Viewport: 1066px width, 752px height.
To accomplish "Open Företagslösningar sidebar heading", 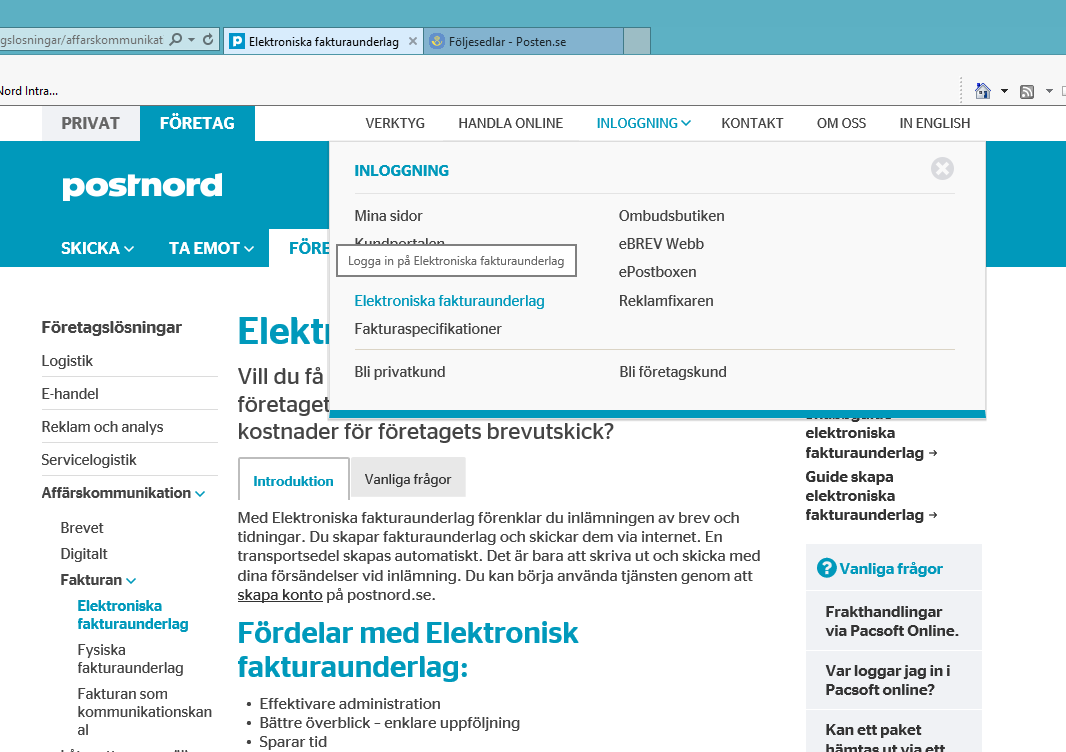I will pos(111,327).
